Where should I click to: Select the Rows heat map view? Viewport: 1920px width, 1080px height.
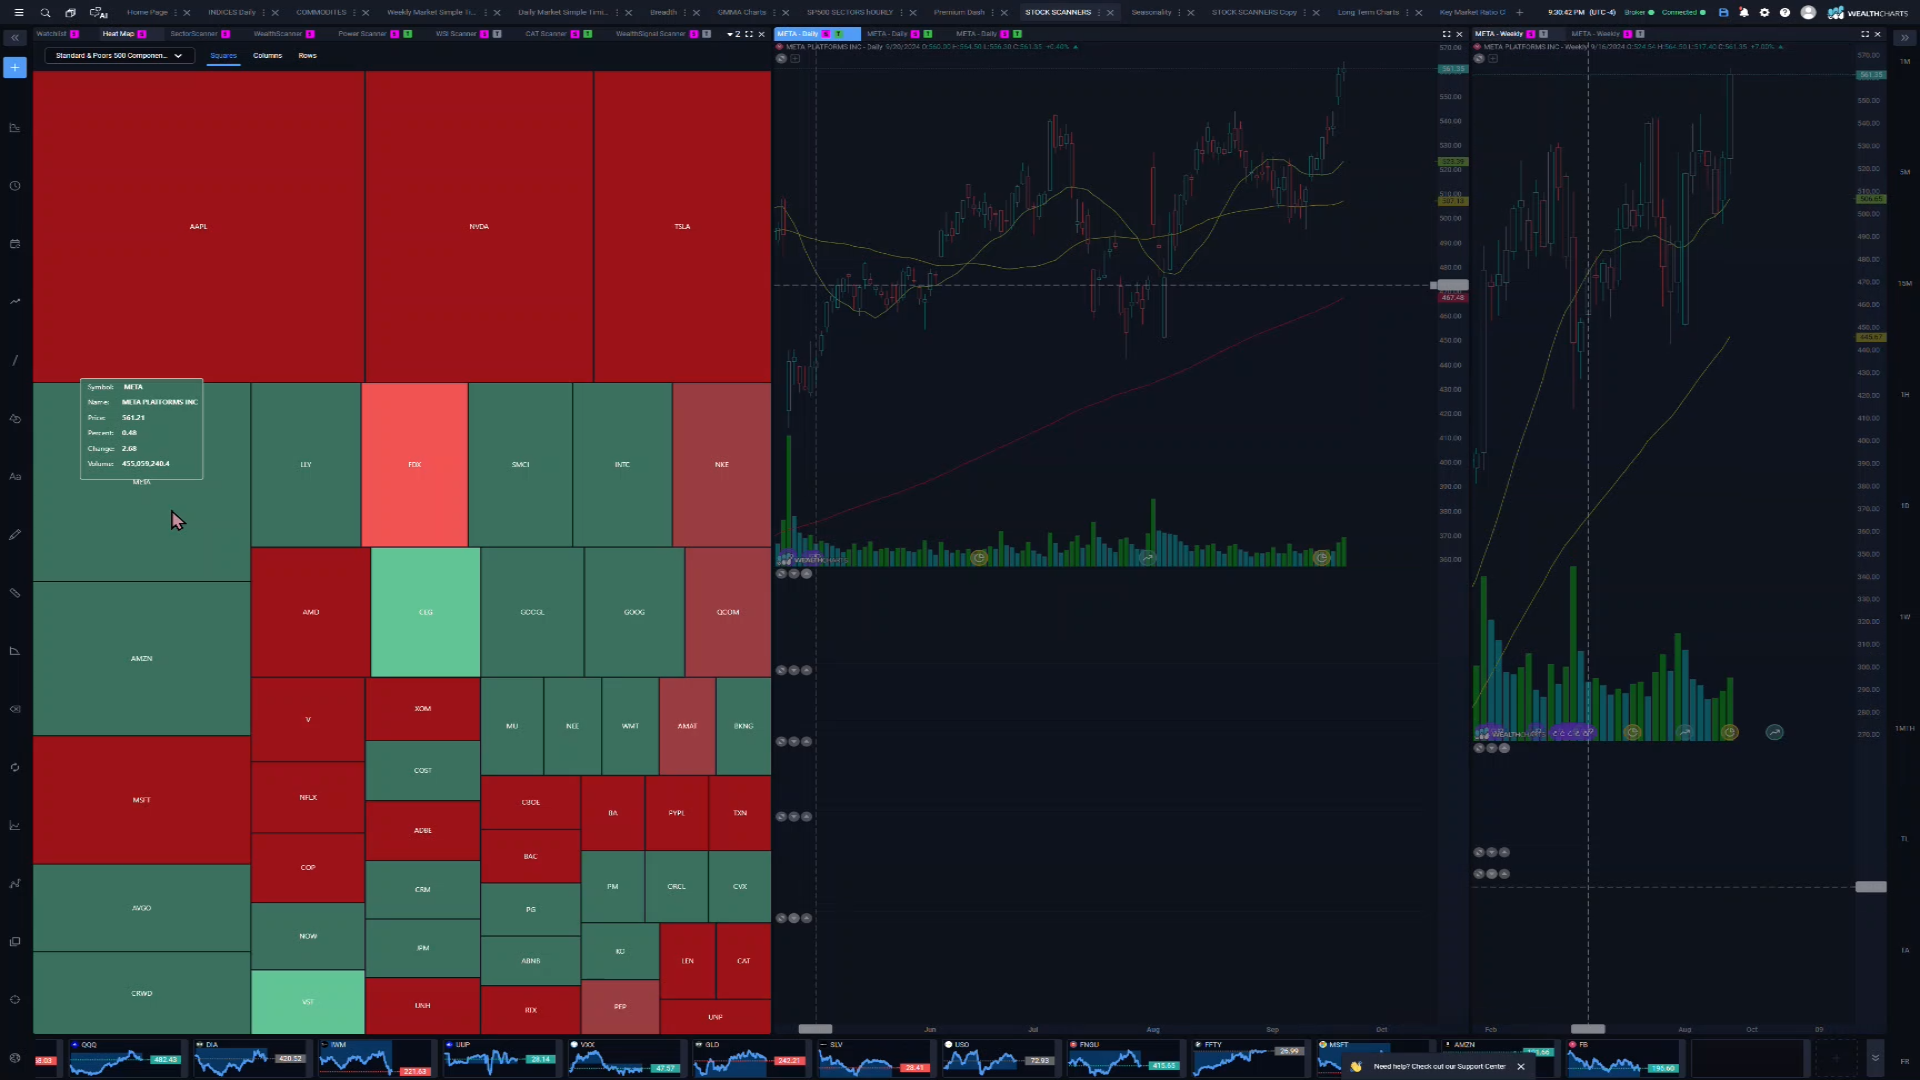307,56
